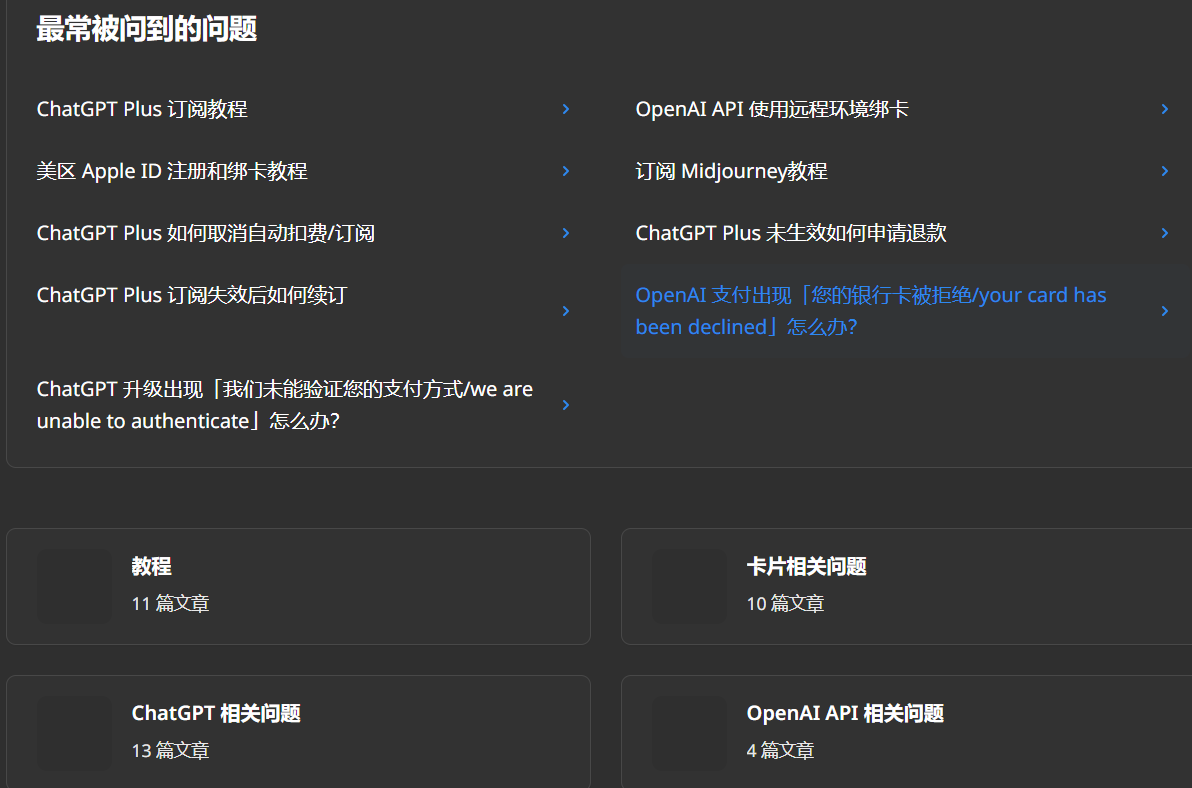
Task: Click the arrow next to "美区 Apple ID 注册和绑卡教程"
Action: [566, 172]
